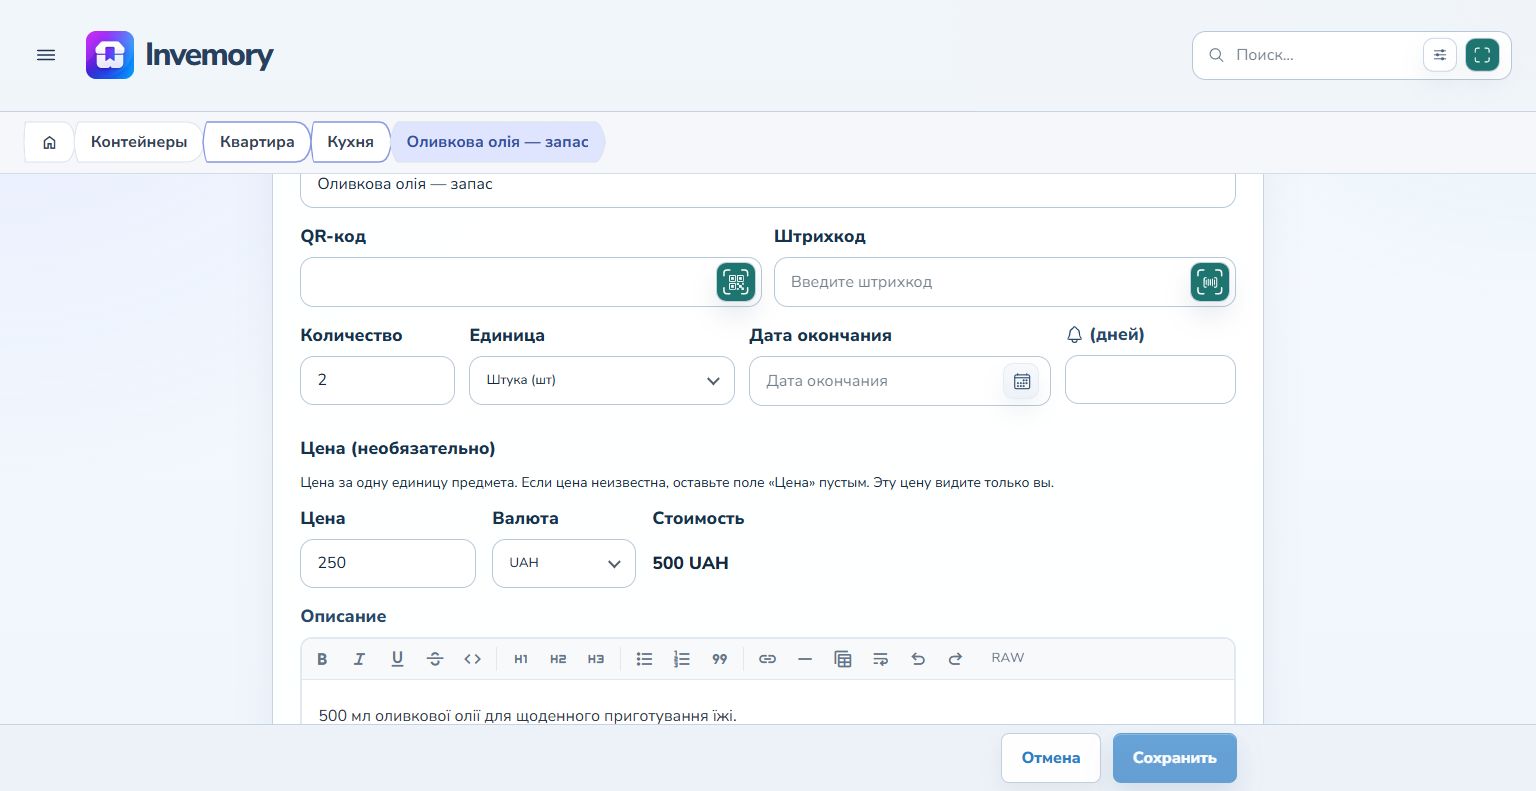Image resolution: width=1536 pixels, height=791 pixels.
Task: Insert a bulleted list
Action: click(x=645, y=659)
